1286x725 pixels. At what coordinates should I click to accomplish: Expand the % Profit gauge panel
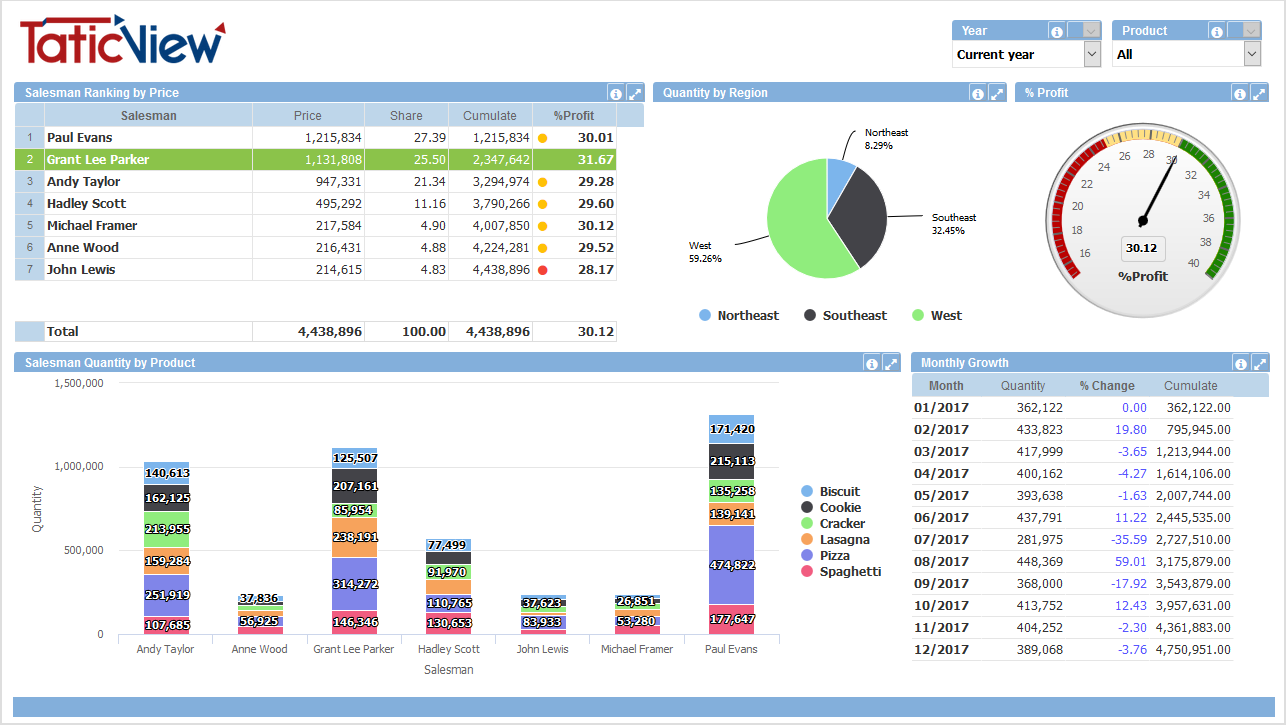[1259, 94]
